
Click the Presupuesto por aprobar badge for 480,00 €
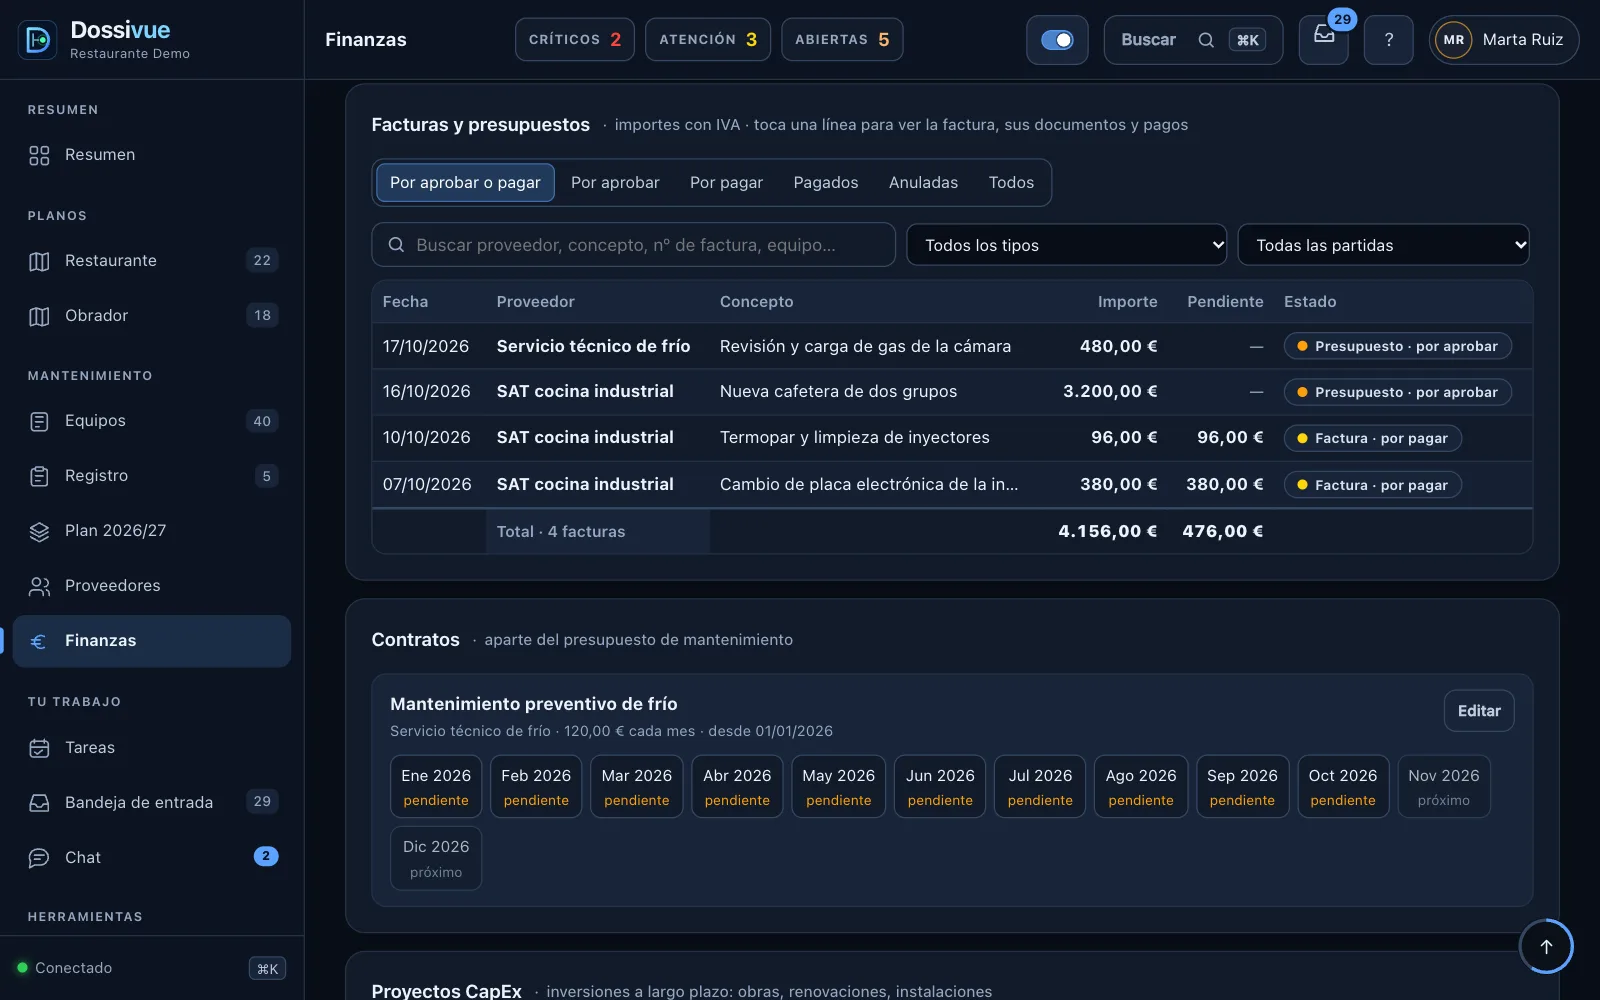coord(1398,346)
